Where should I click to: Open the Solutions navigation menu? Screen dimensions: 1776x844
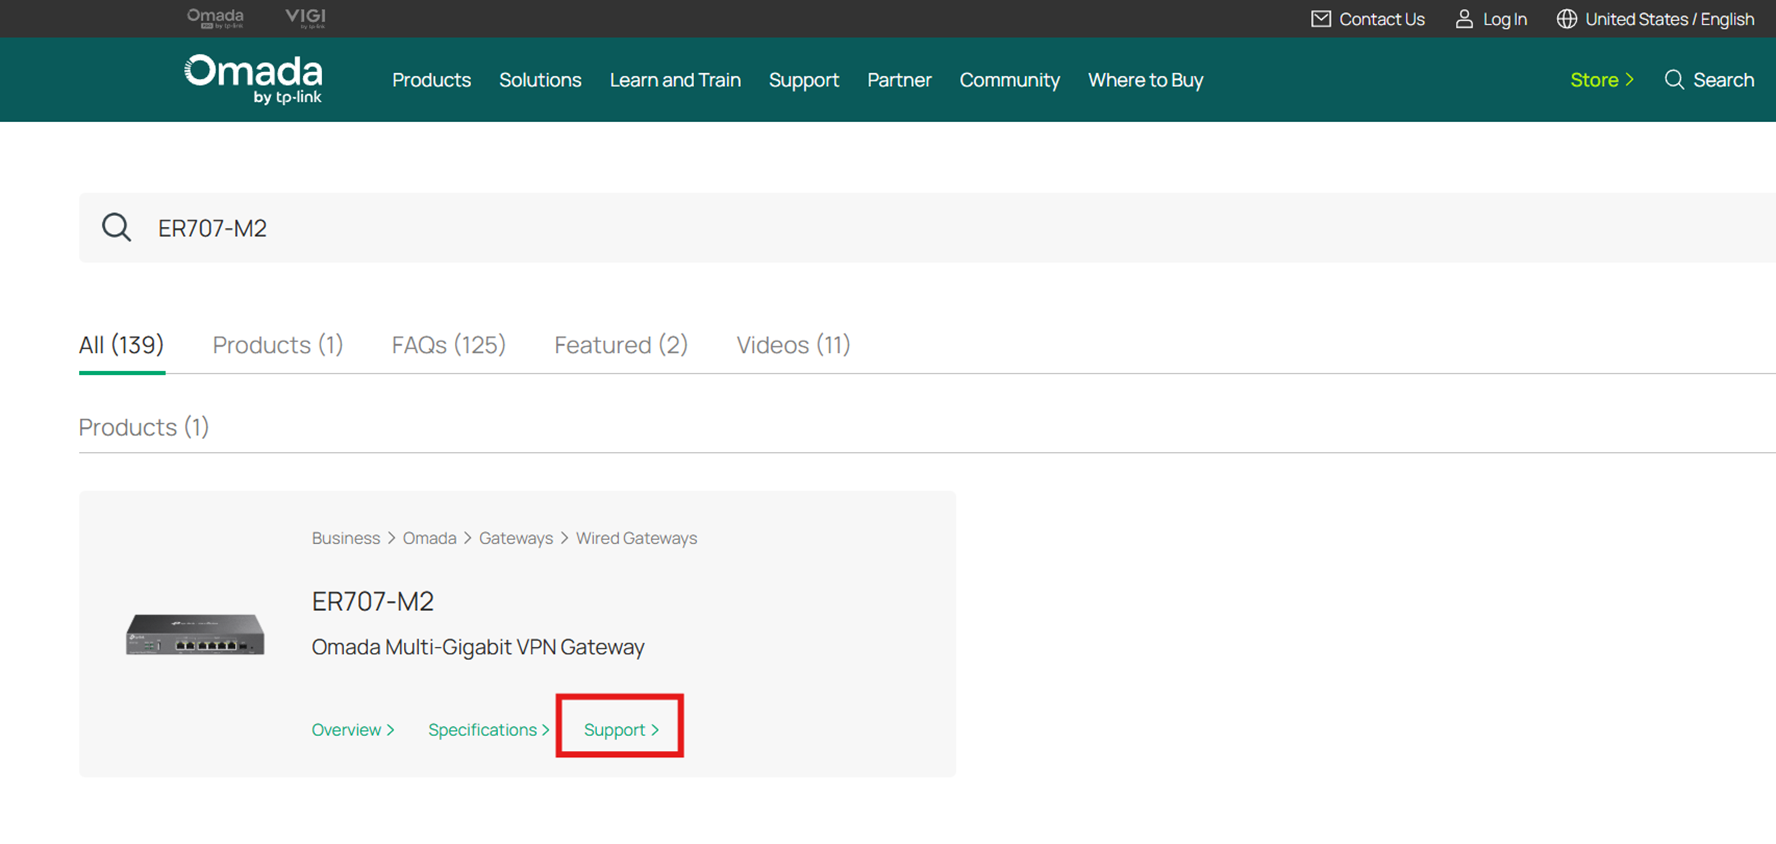540,80
